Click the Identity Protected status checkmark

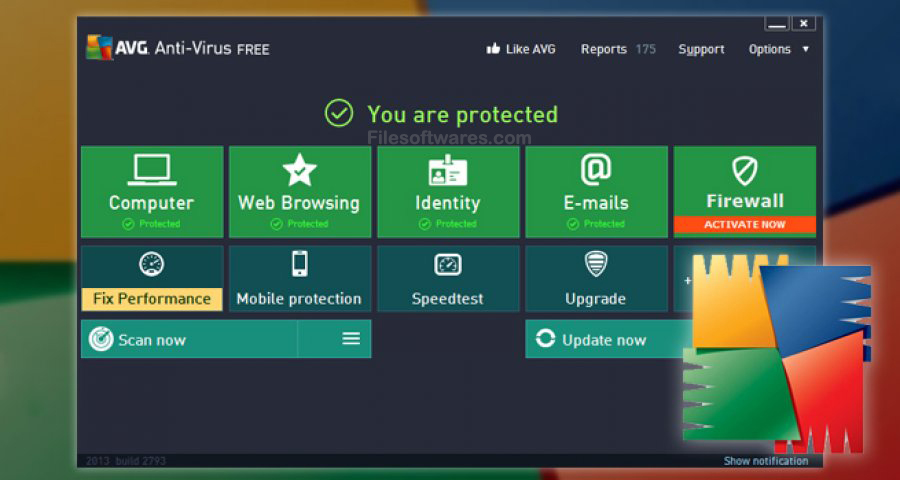(424, 224)
